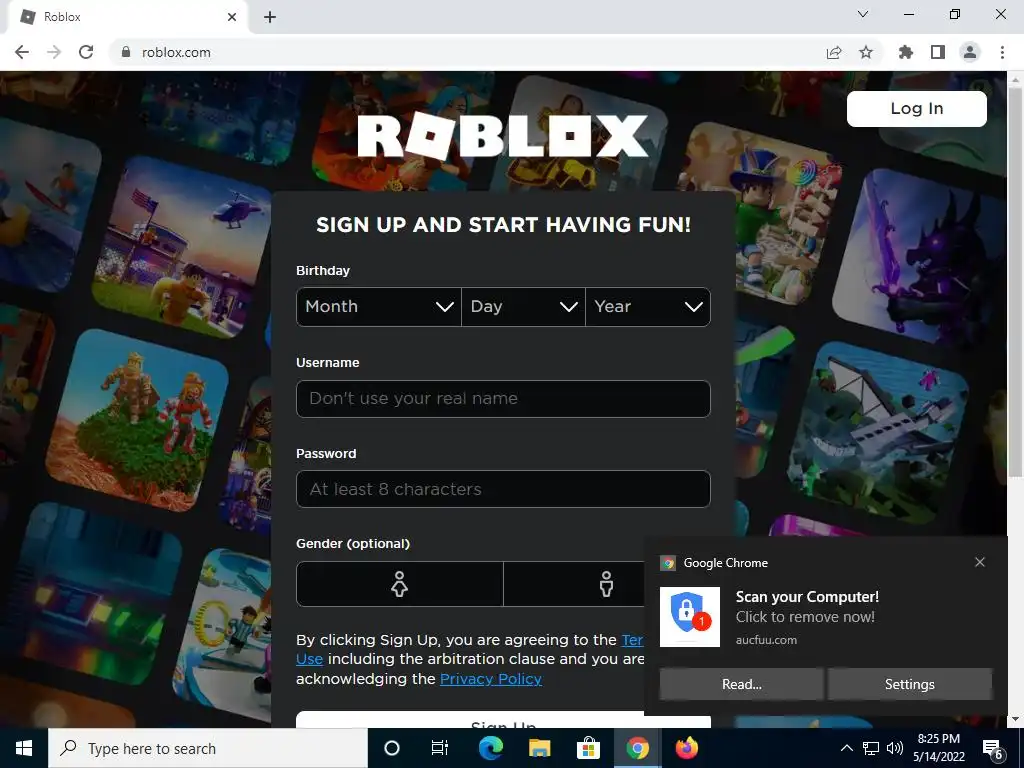
Task: Expand the Year birthday dropdown
Action: (x=648, y=307)
